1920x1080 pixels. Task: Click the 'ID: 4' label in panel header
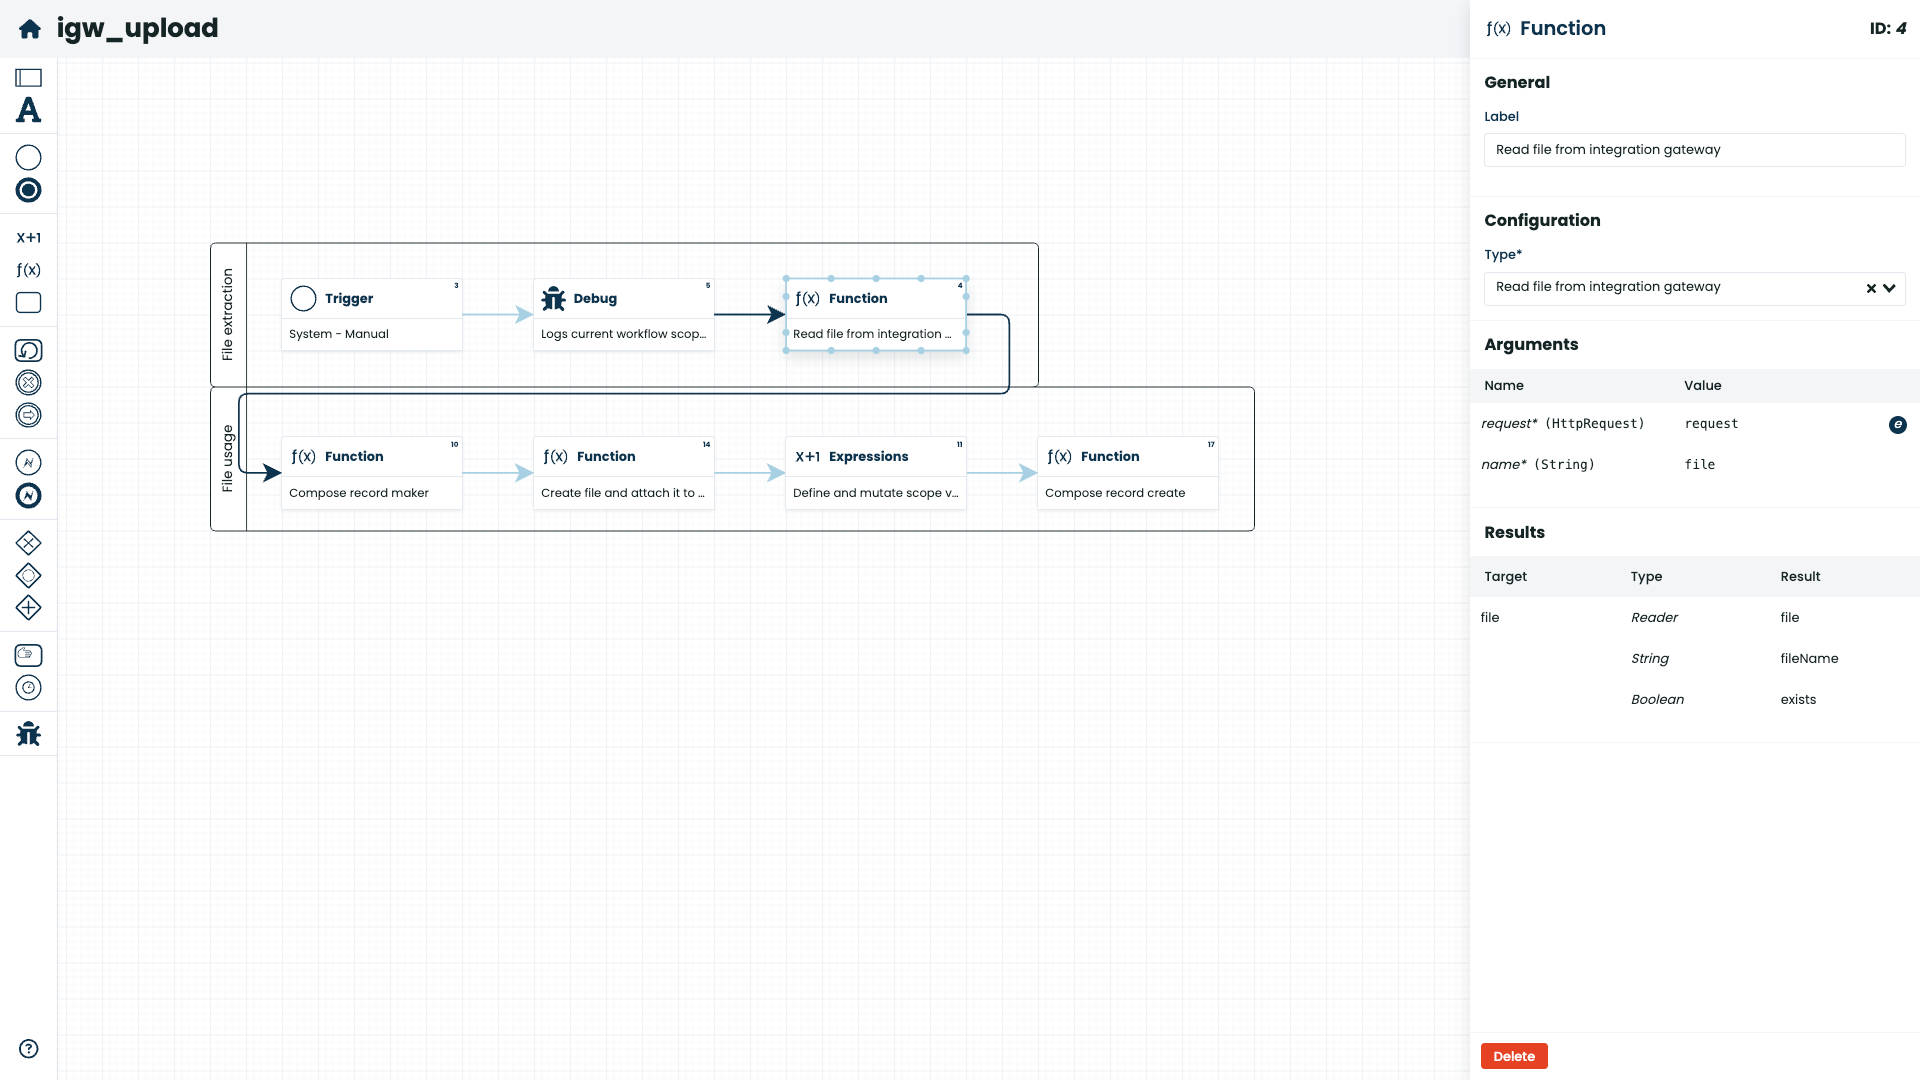pyautogui.click(x=1888, y=29)
